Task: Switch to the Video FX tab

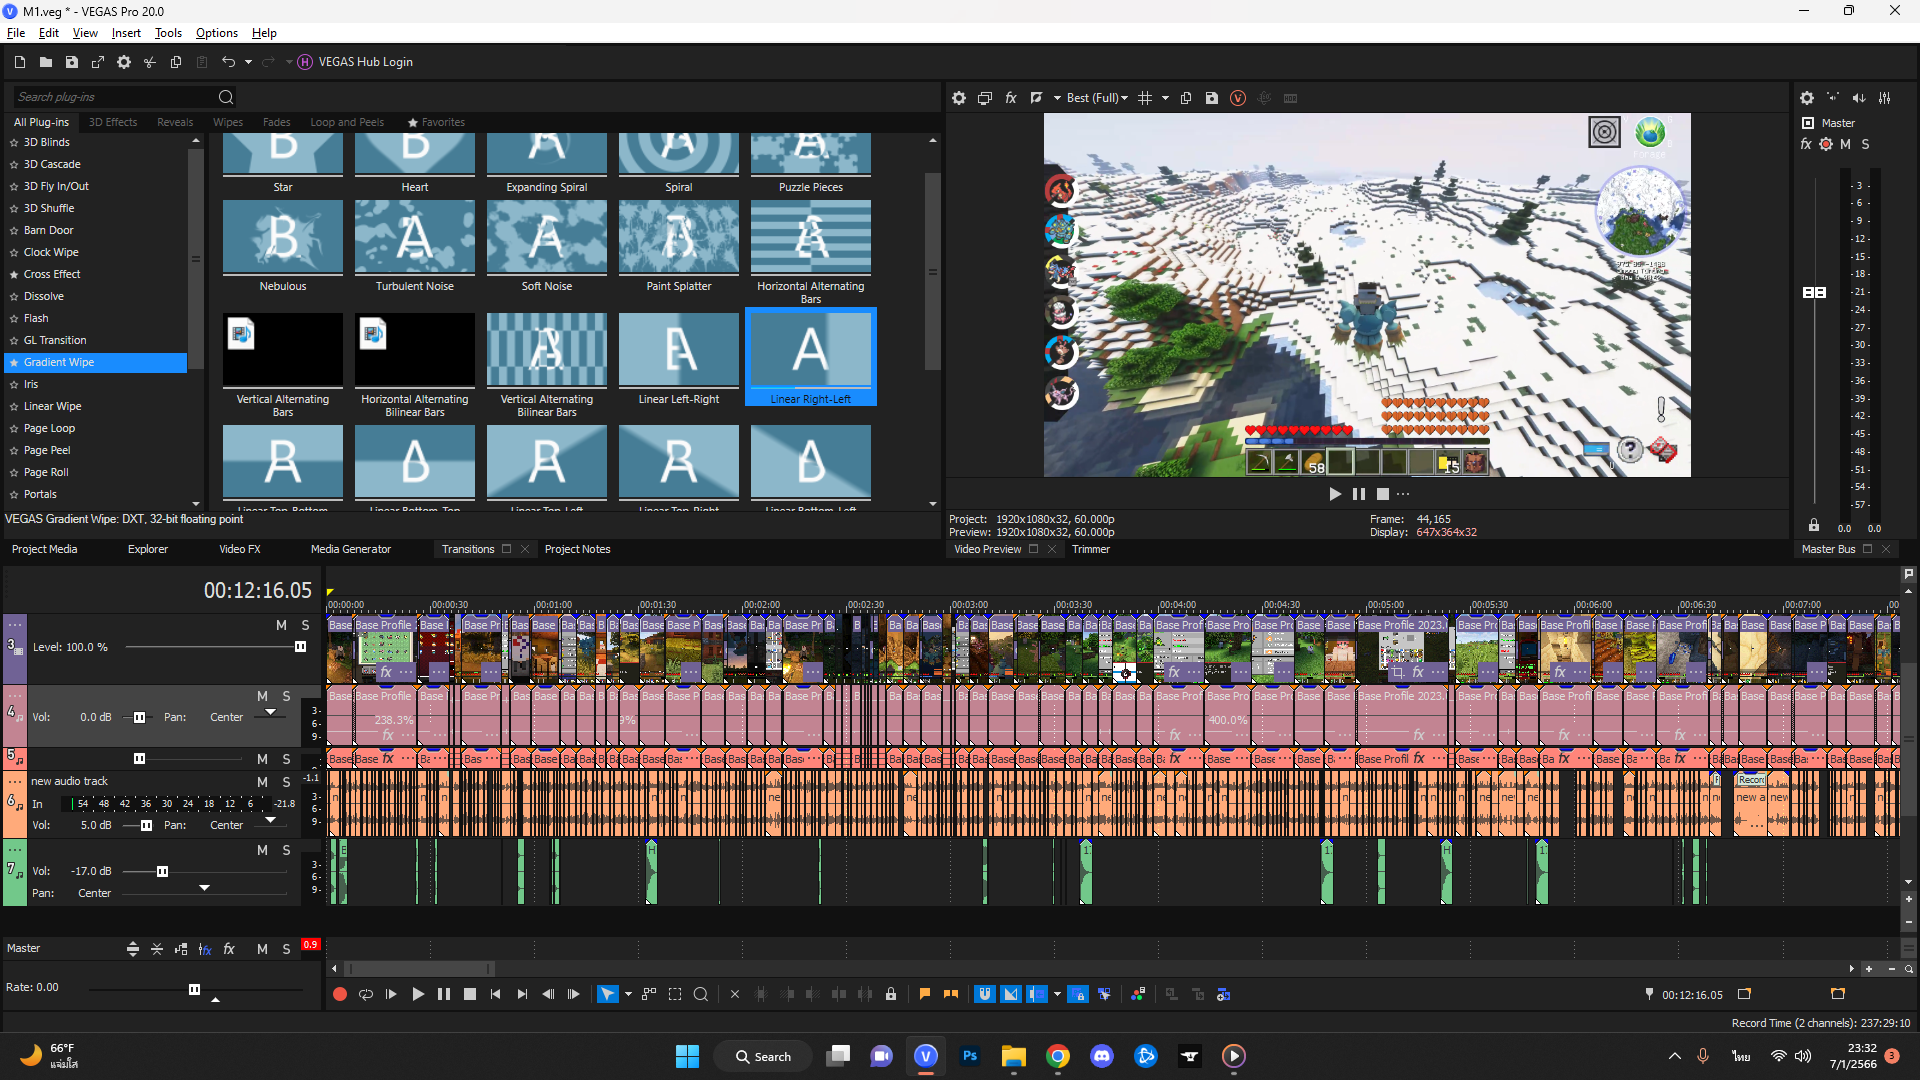Action: (240, 549)
